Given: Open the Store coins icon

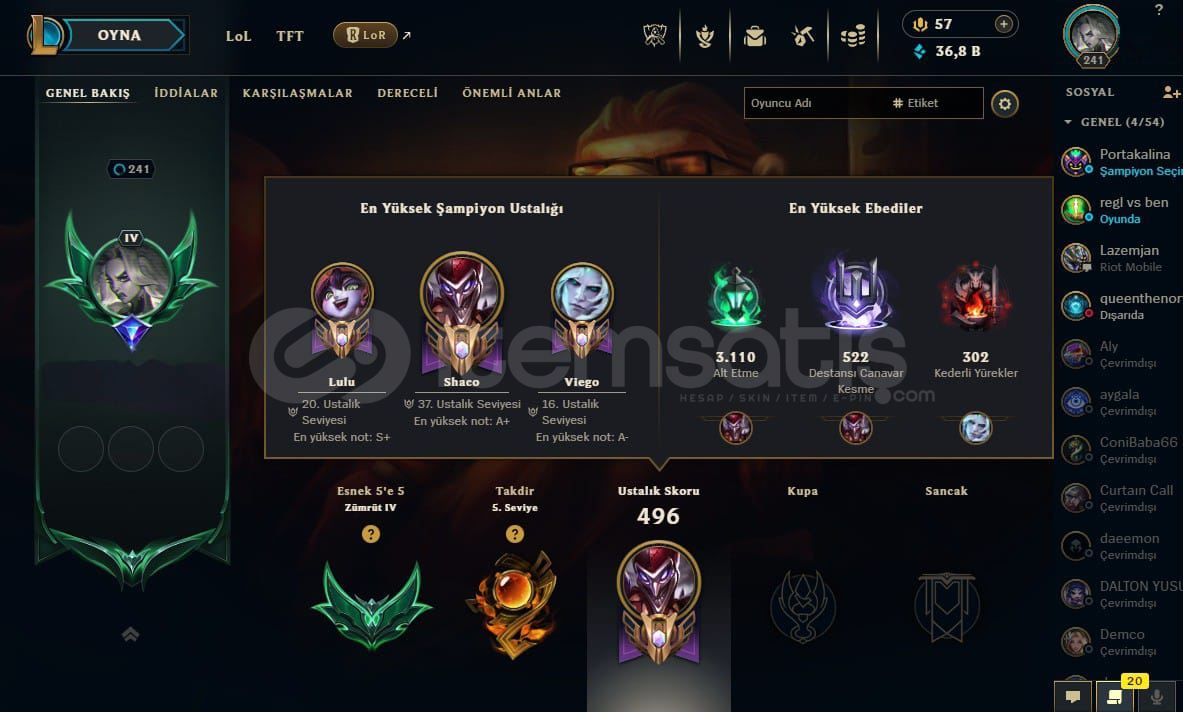Looking at the screenshot, I should [x=853, y=35].
